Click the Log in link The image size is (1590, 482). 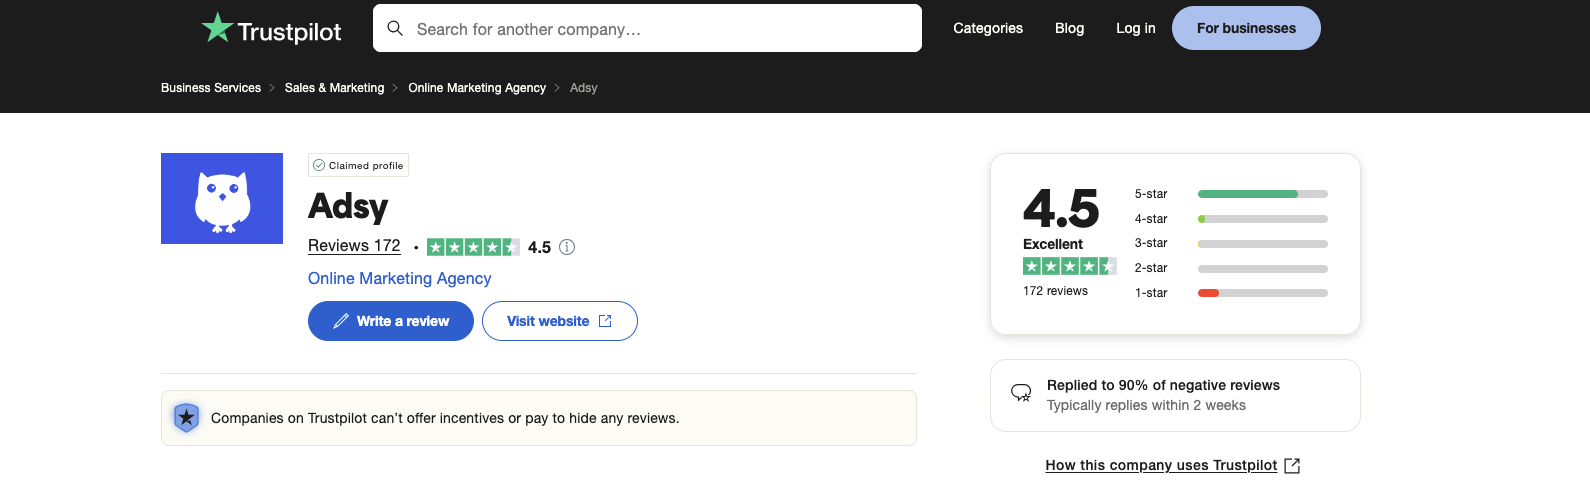tap(1135, 28)
